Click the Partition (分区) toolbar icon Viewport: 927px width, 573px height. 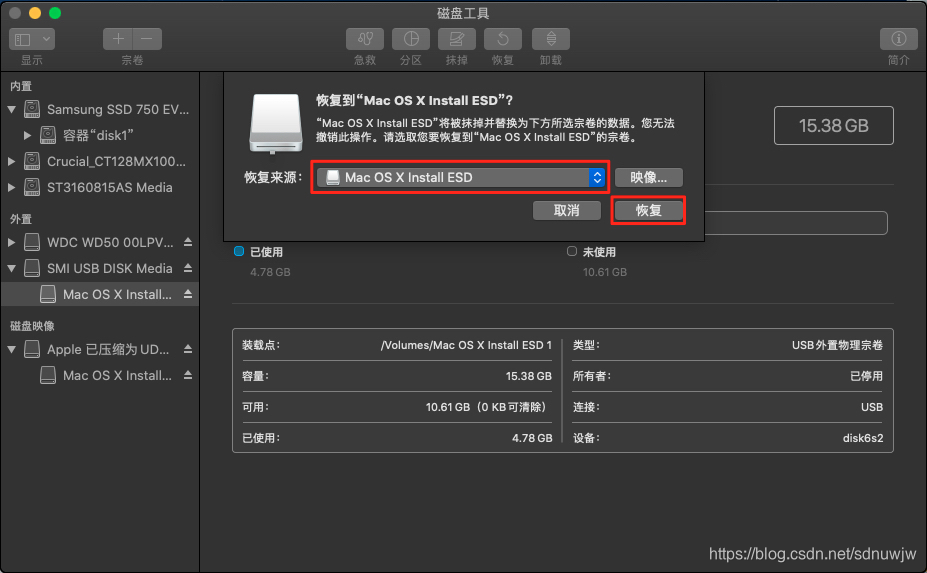[x=411, y=39]
